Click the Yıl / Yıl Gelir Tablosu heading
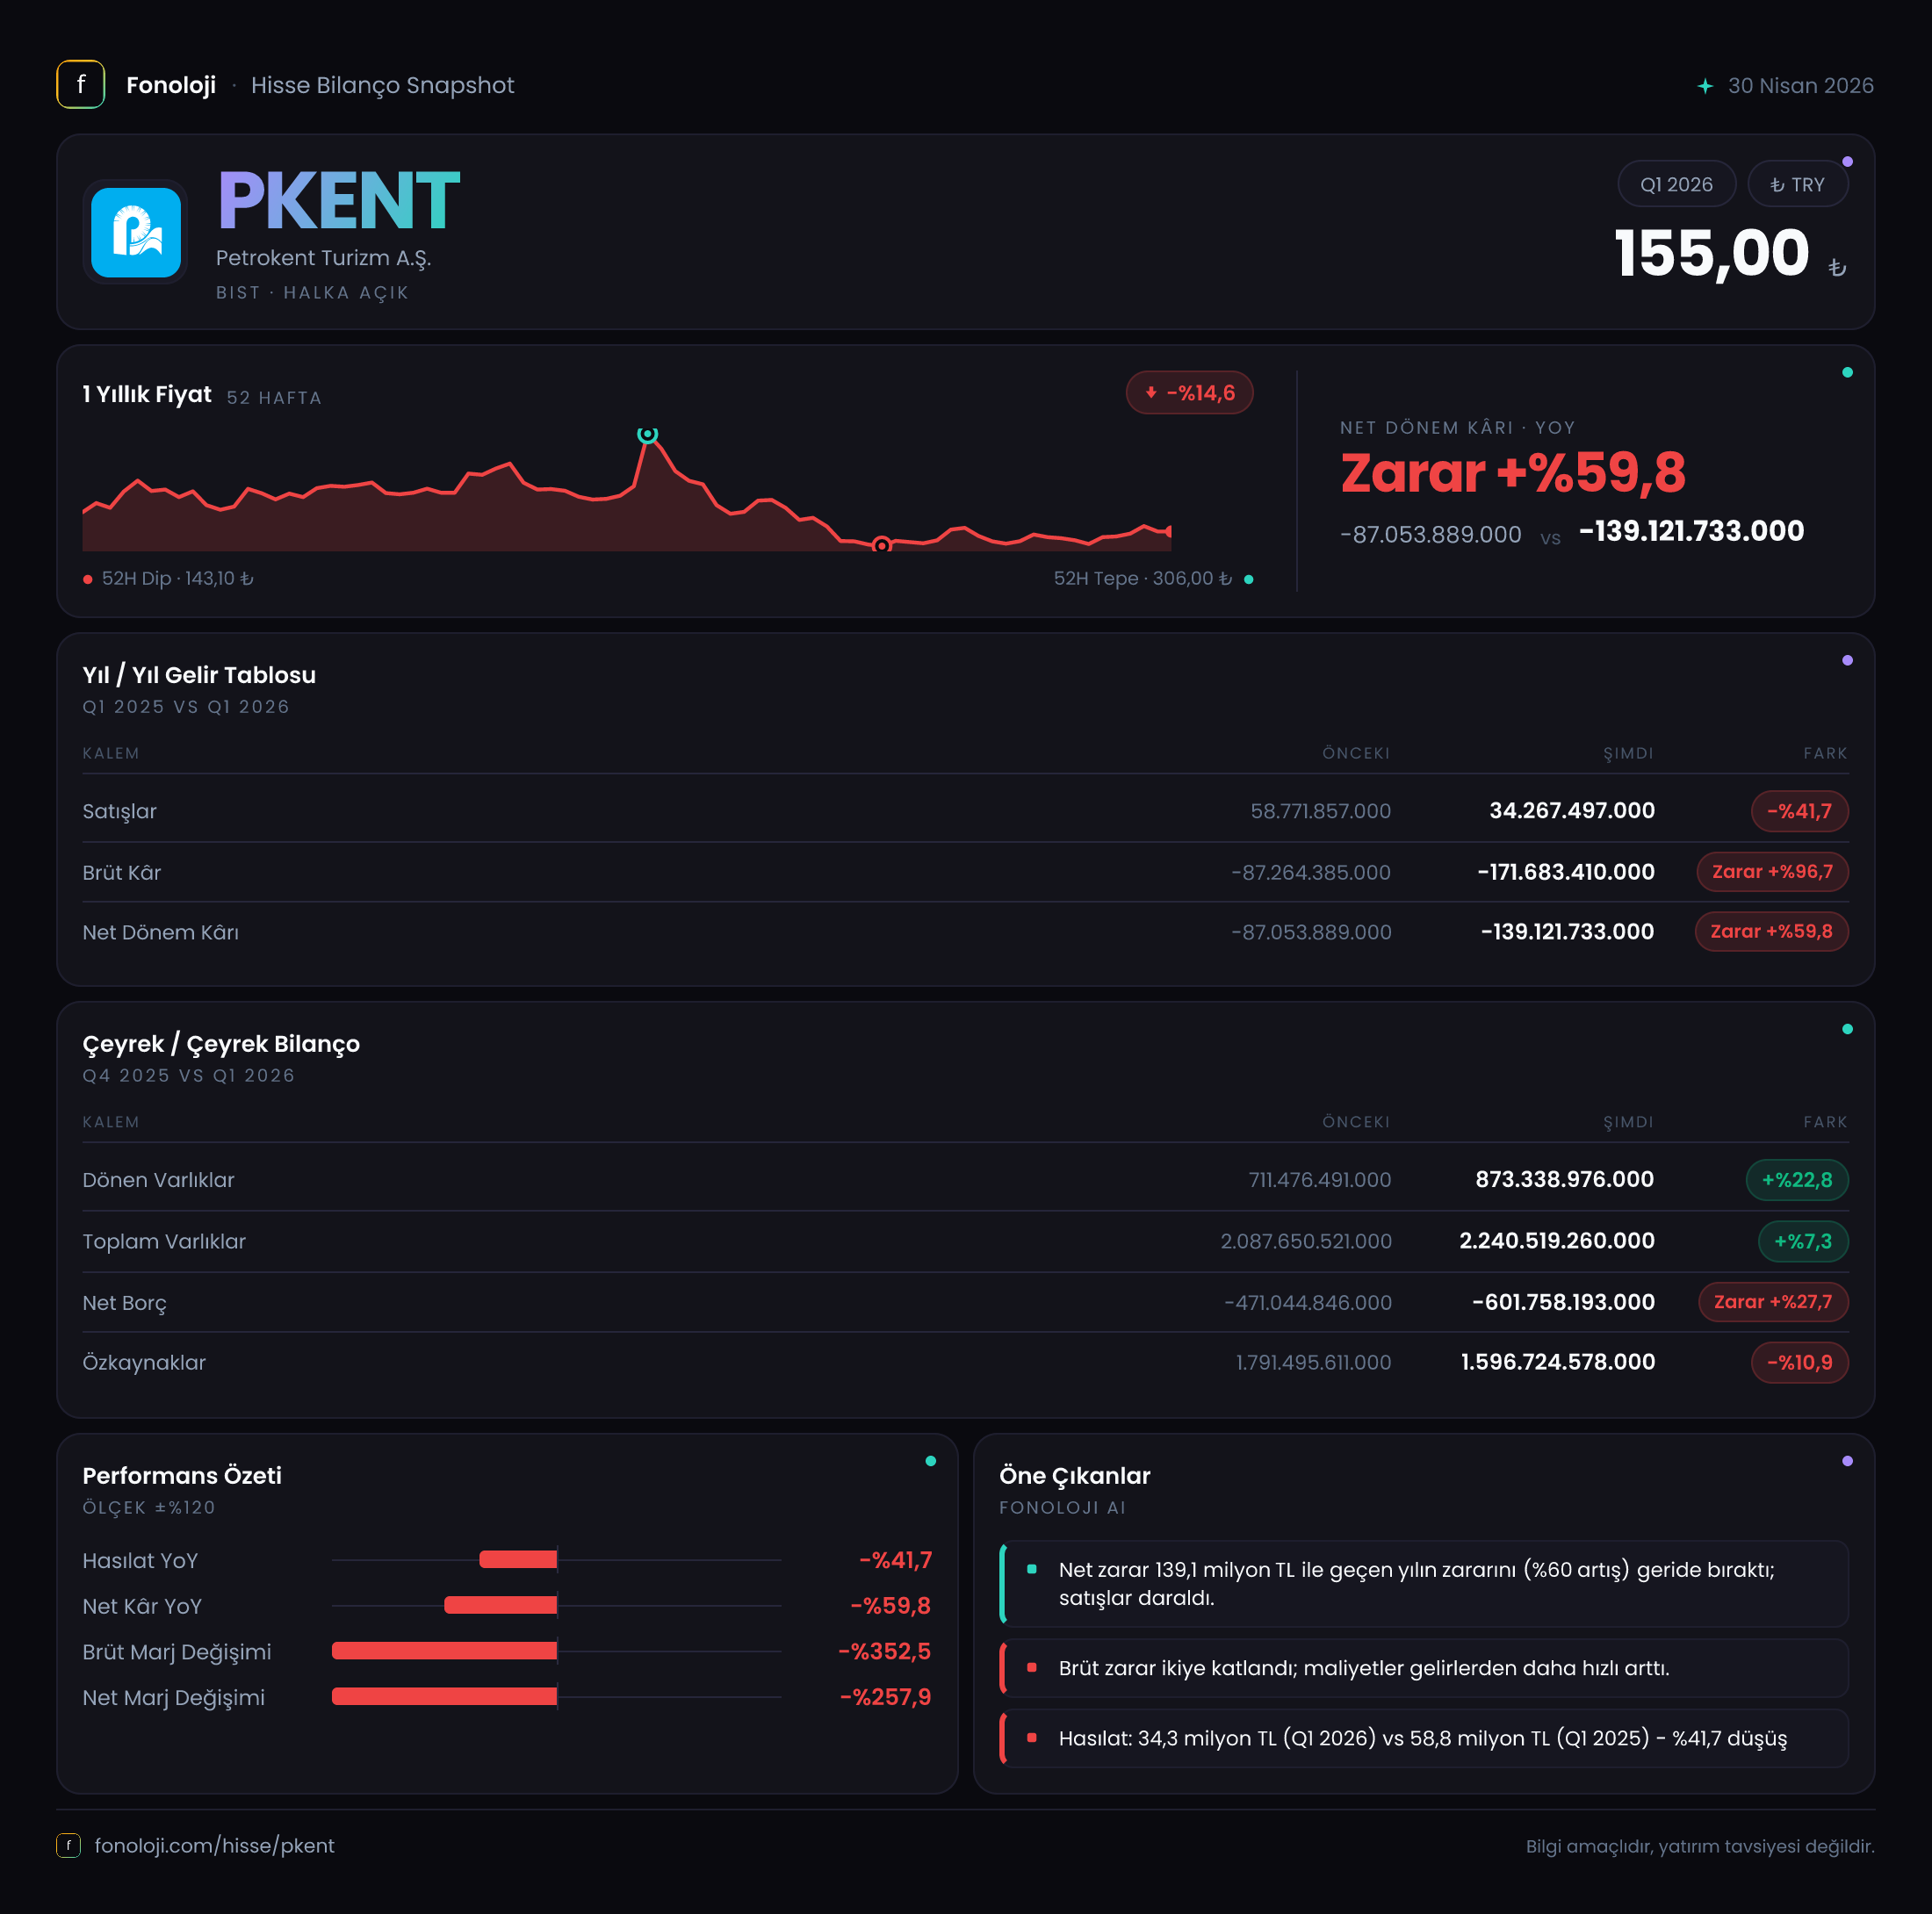The width and height of the screenshot is (1932, 1914). (199, 675)
